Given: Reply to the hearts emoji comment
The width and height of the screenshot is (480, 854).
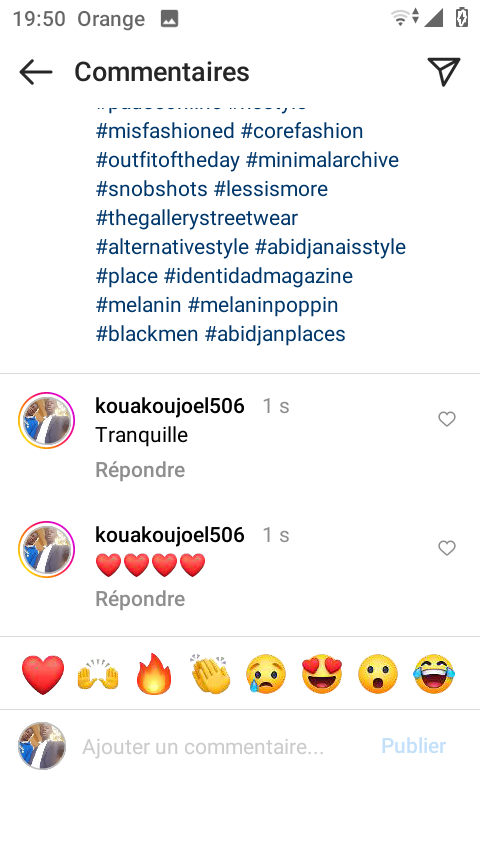Looking at the screenshot, I should (x=140, y=599).
